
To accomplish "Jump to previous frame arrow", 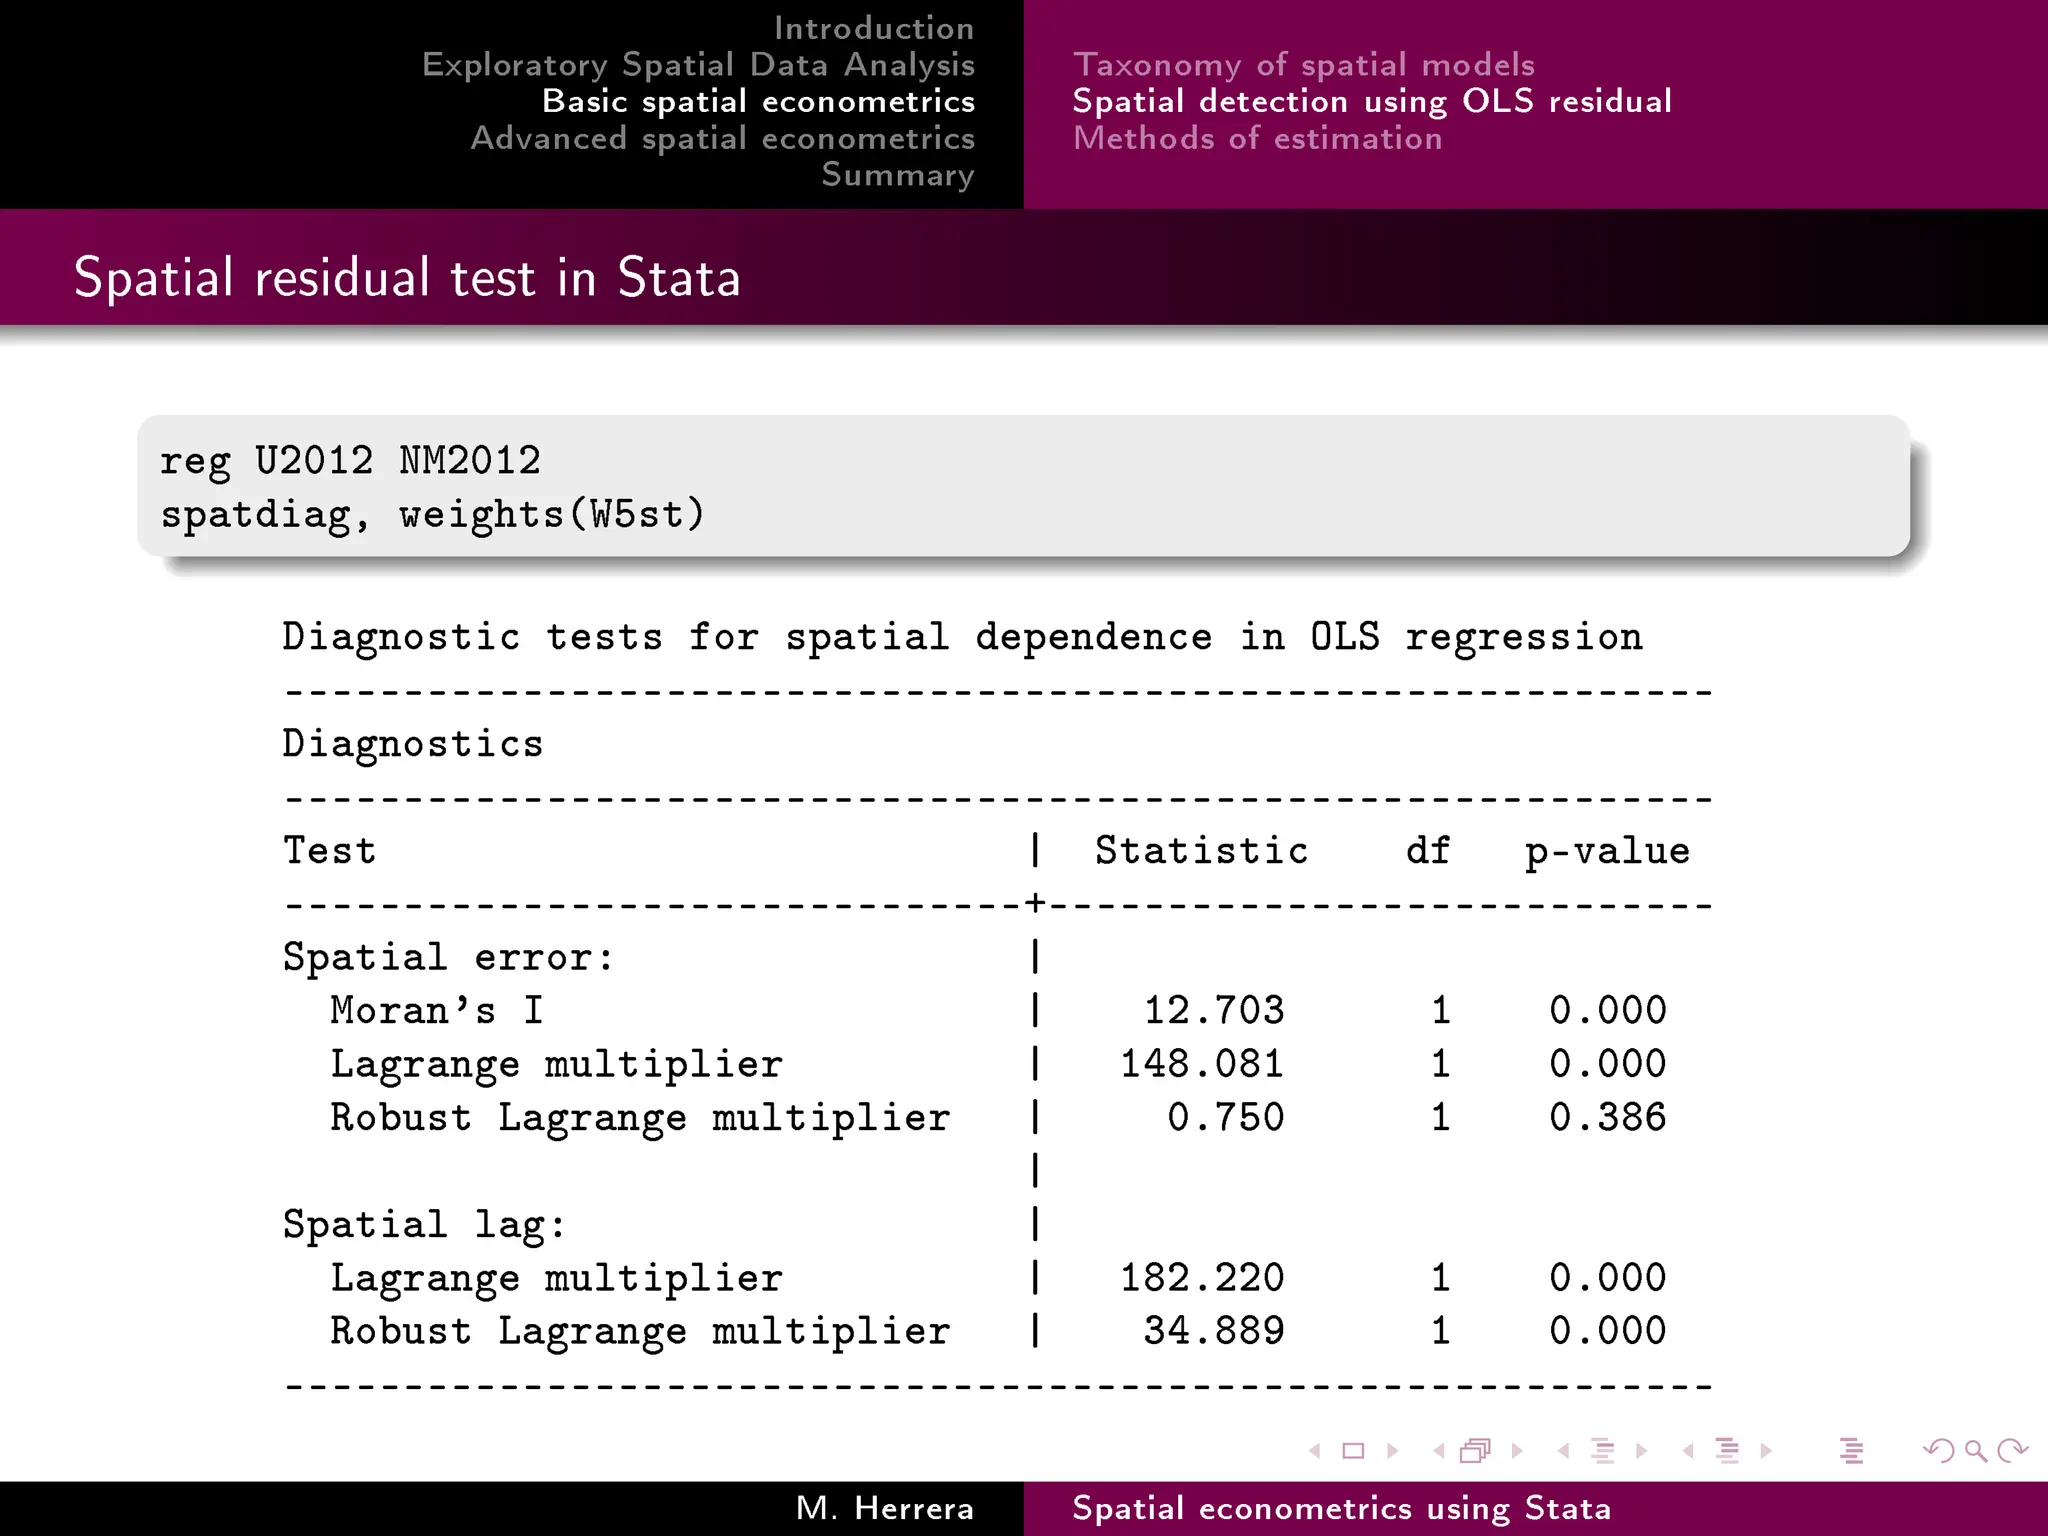I will click(1439, 1451).
